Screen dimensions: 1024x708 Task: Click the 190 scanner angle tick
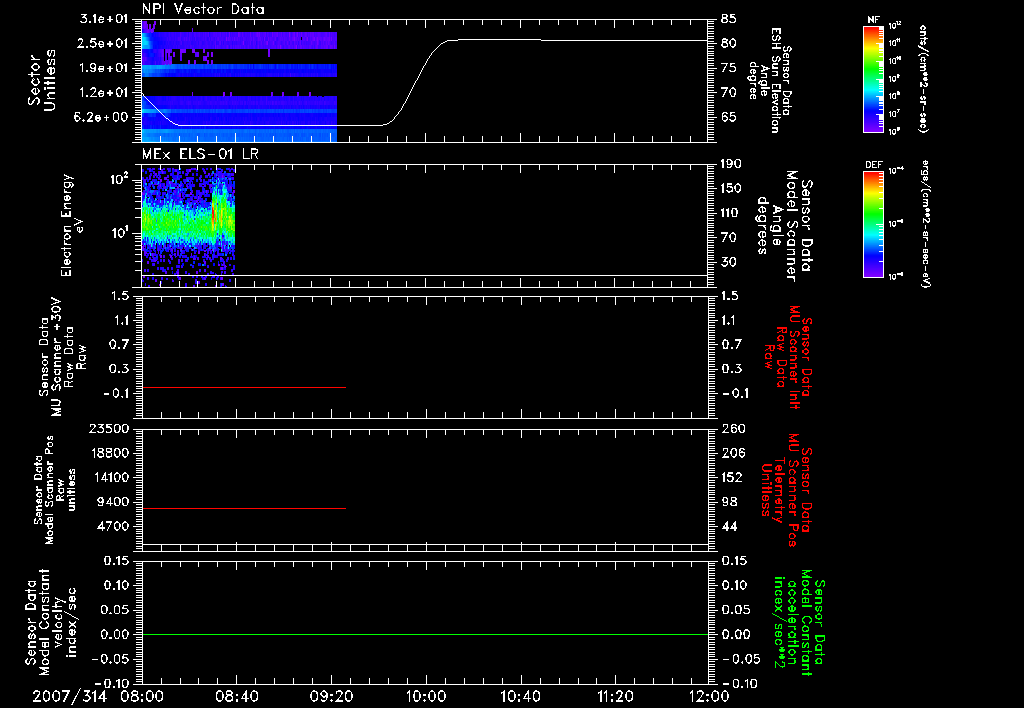[732, 164]
